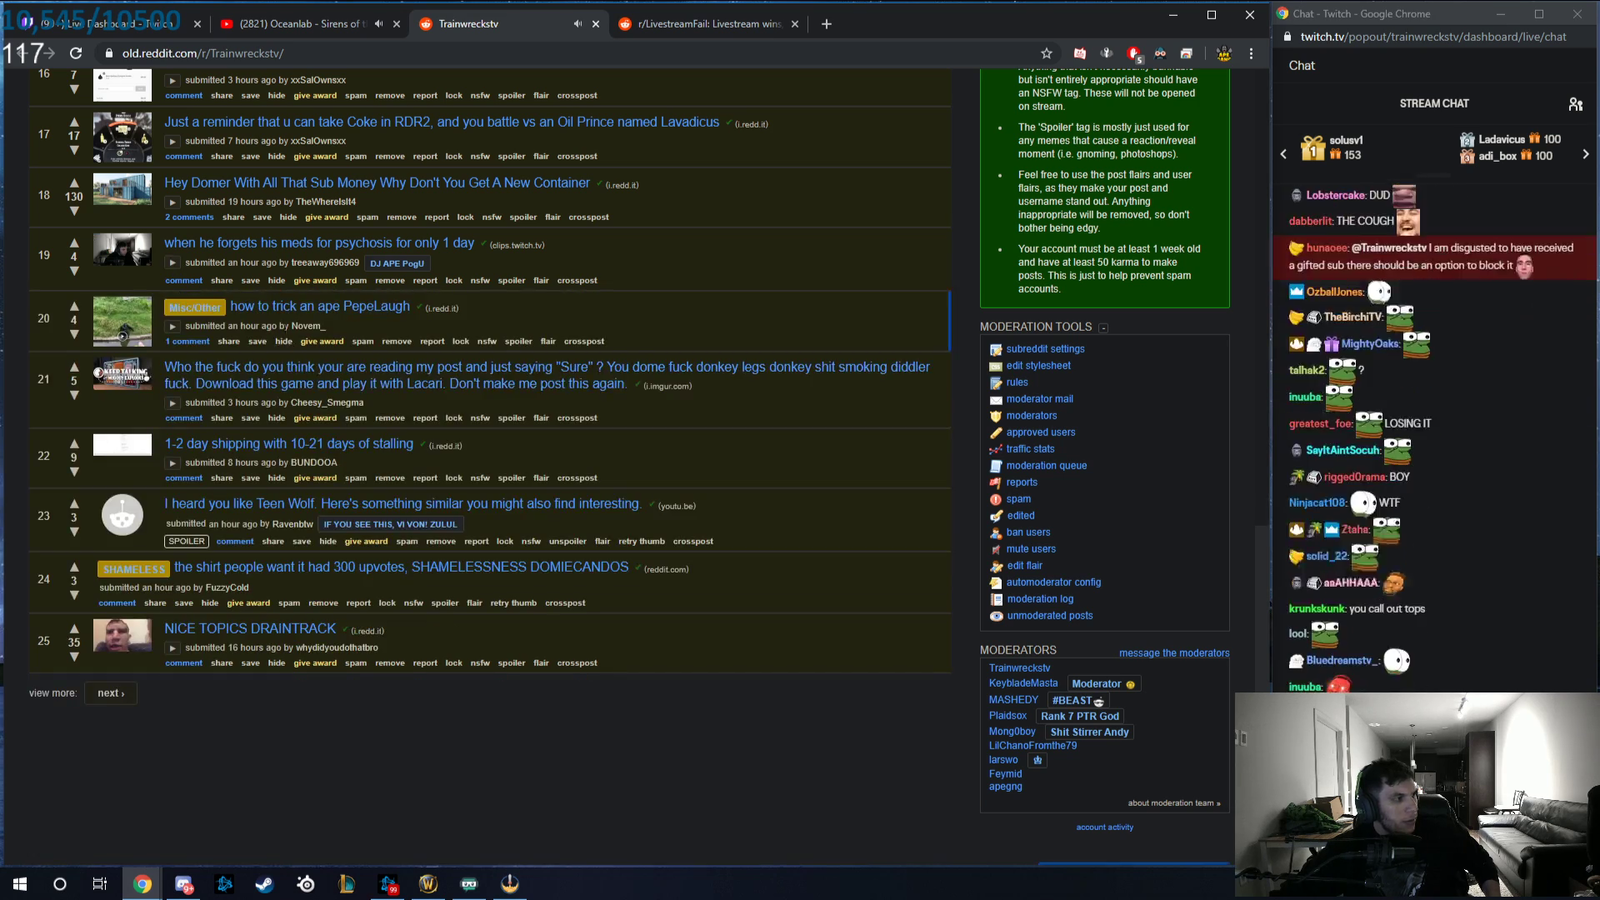Open the Chrome three-dot menu
This screenshot has height=900, width=1600.
(1251, 53)
